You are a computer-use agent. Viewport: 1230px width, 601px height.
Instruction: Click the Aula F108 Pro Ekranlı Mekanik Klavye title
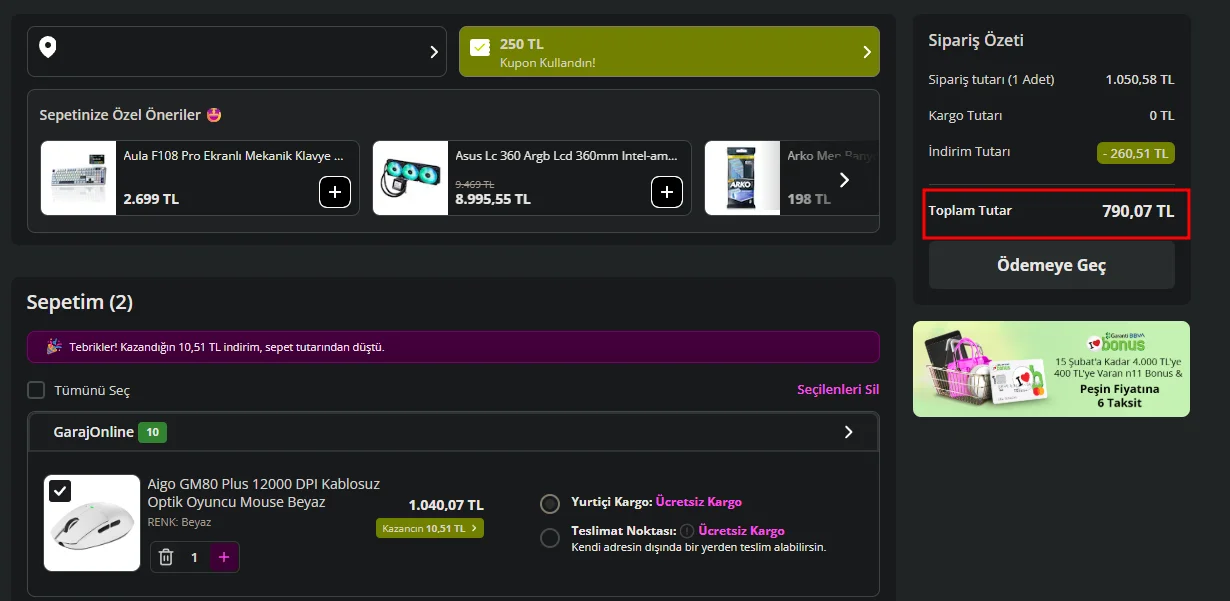[233, 156]
